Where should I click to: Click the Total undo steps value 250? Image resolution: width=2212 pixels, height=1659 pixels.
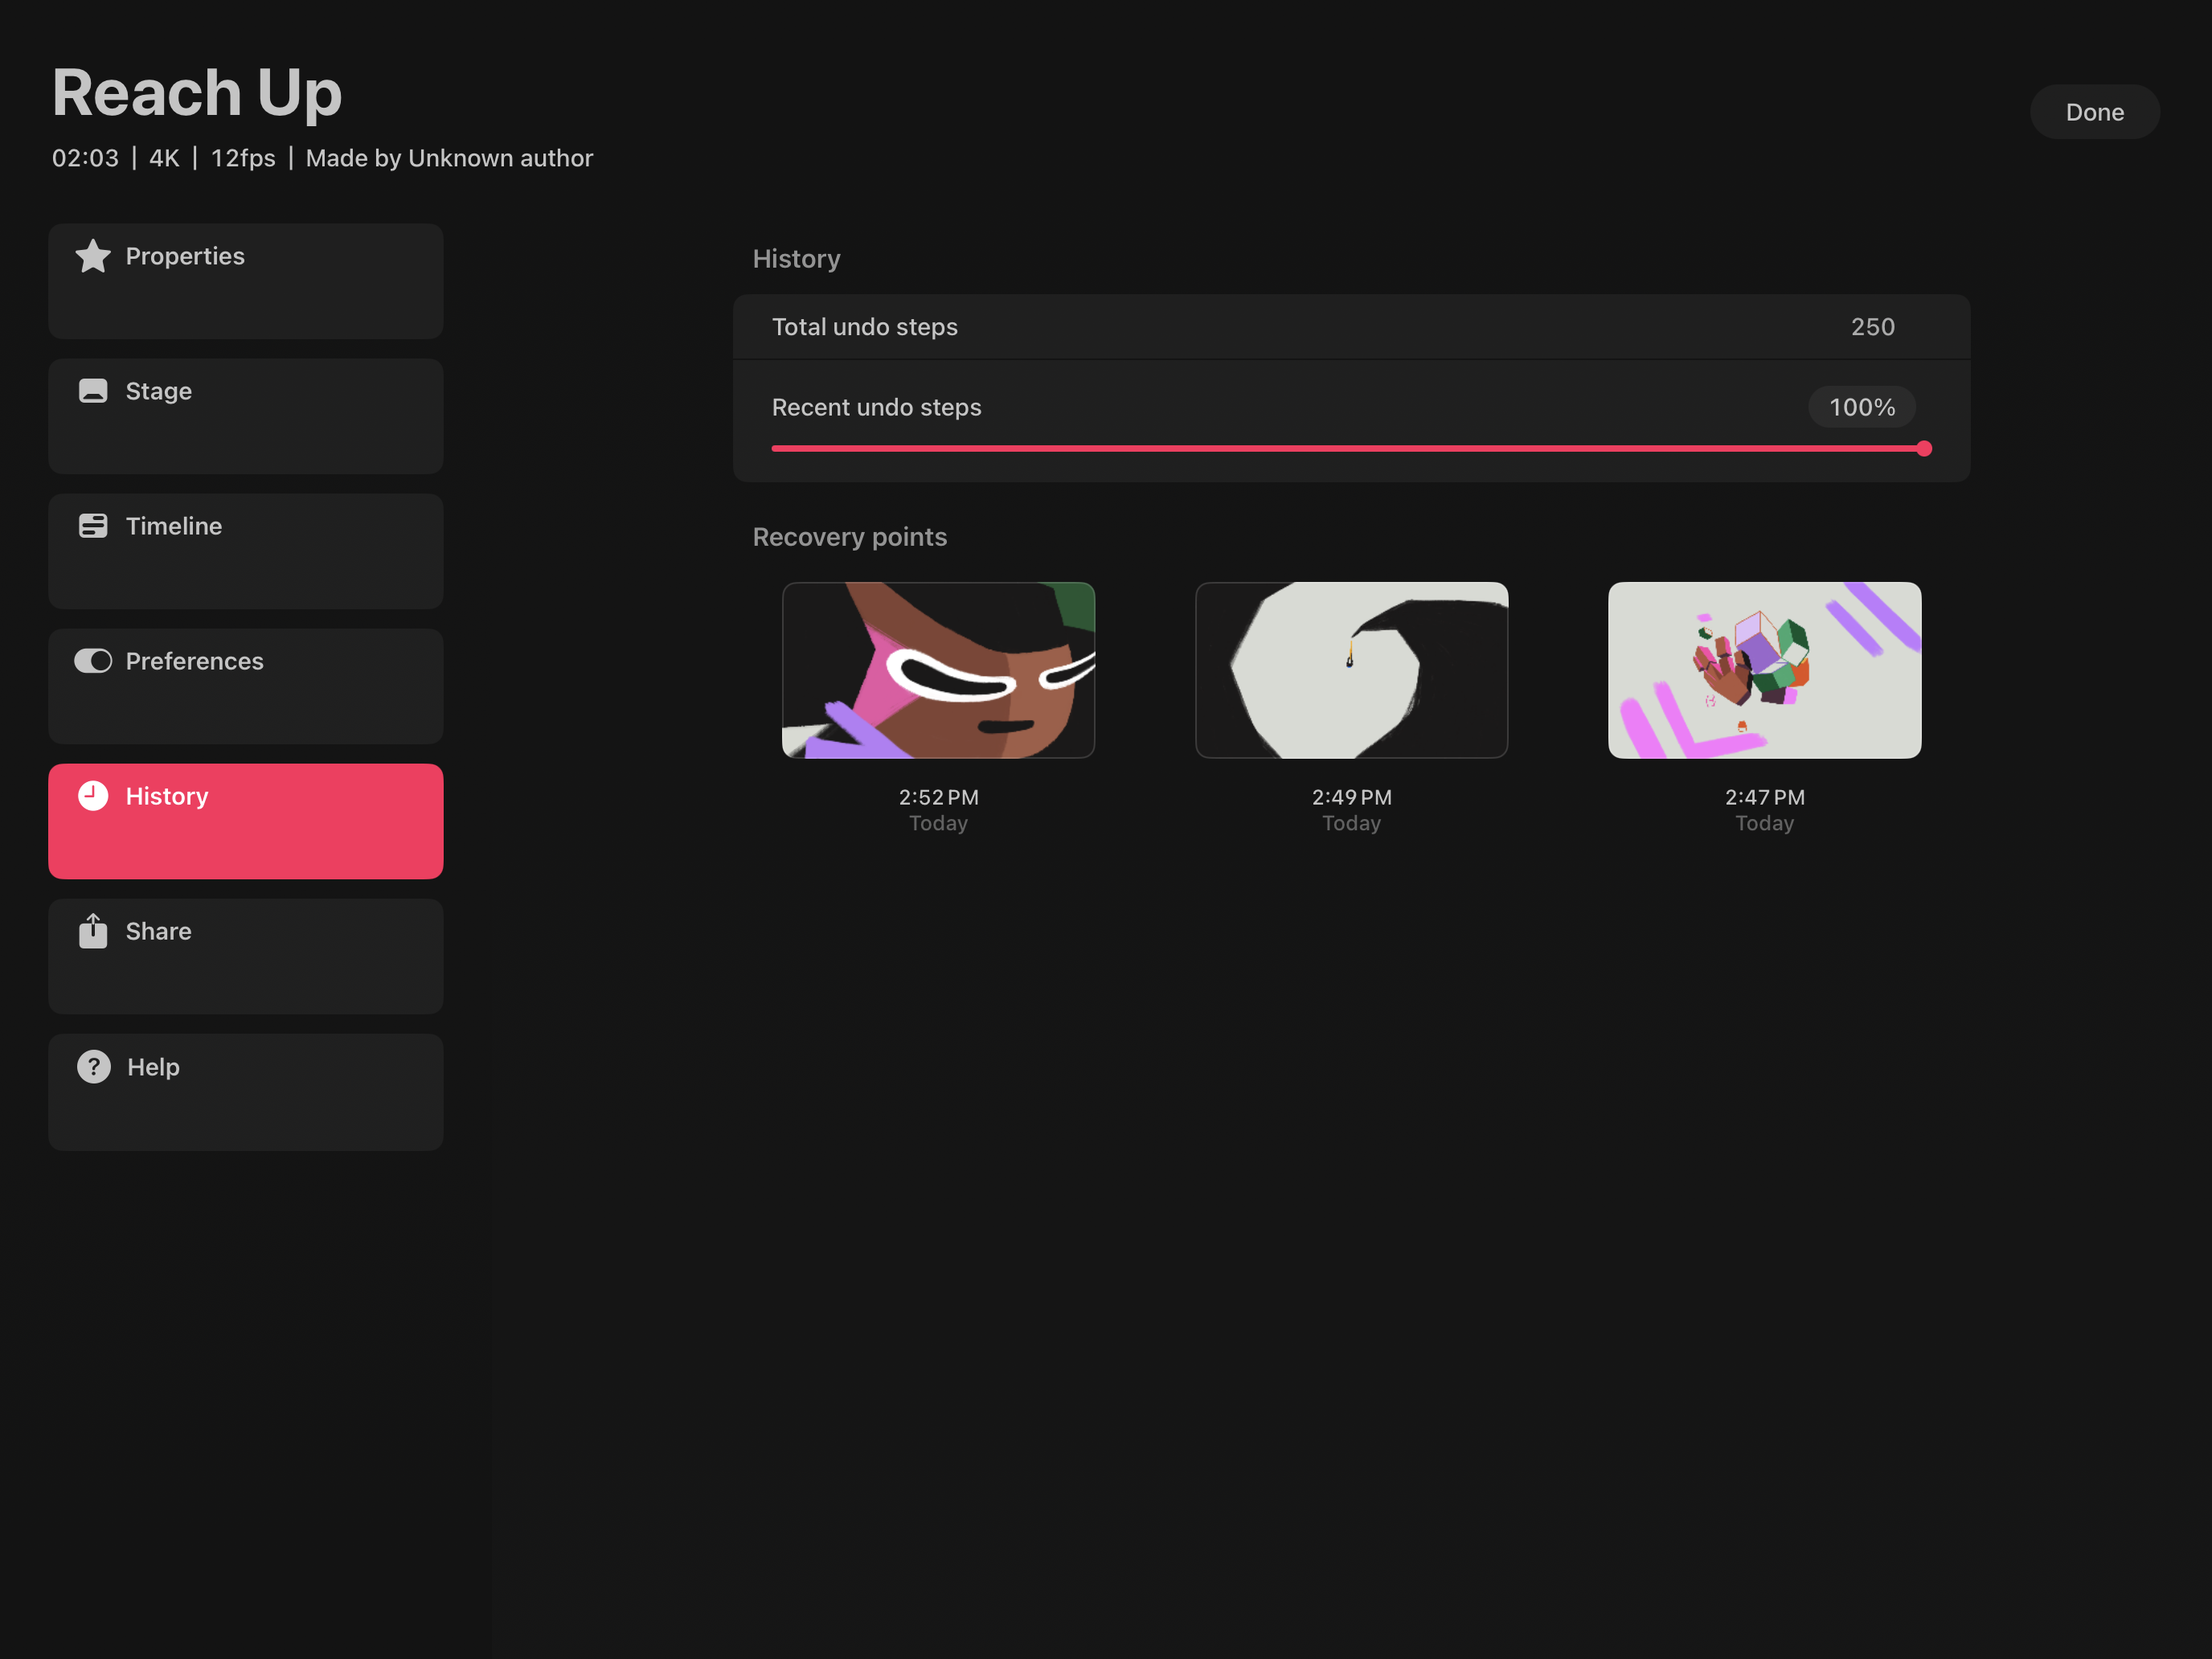[x=1872, y=327]
